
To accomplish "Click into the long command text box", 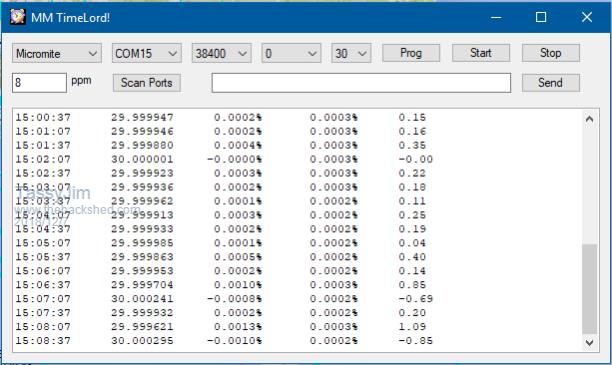I will [x=361, y=83].
